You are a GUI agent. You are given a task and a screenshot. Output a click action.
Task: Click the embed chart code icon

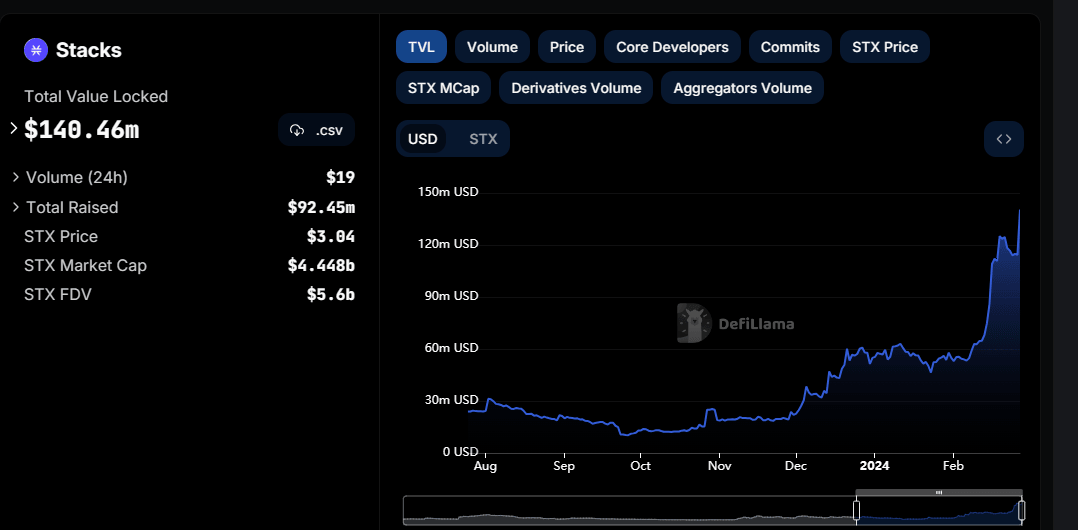1003,139
